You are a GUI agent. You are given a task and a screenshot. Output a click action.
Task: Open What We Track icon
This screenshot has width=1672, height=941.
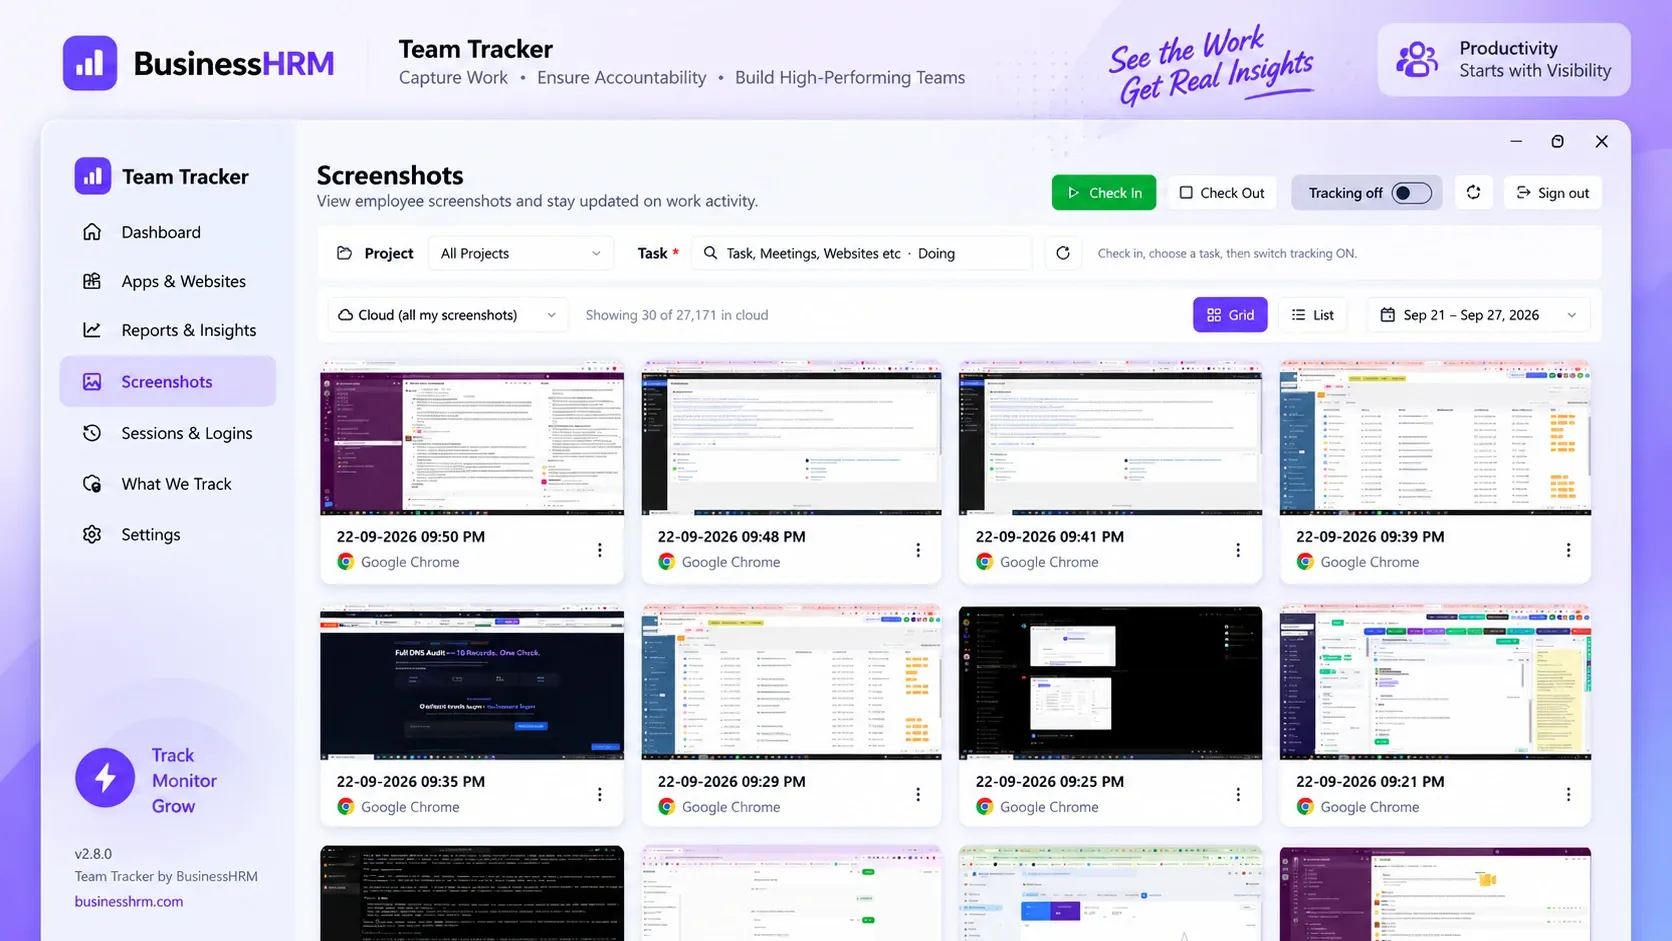92,484
